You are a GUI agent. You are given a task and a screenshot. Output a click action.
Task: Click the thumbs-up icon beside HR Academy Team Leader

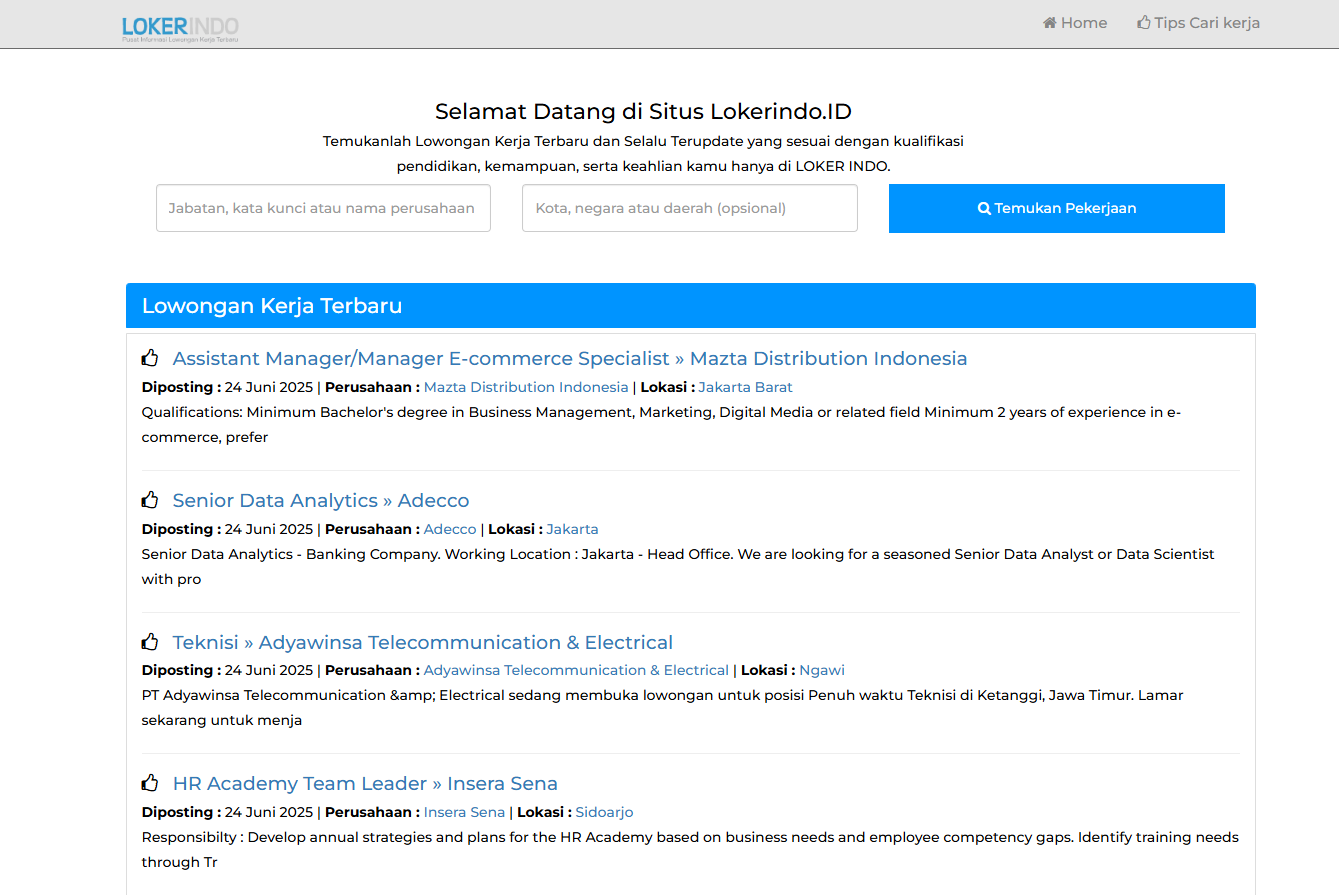click(151, 782)
